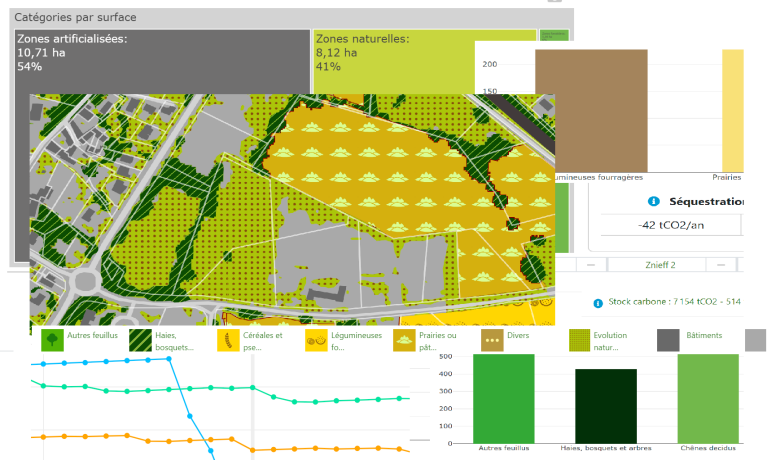Click the brown Légumineuses fourragères bar
Screen dimensions: 767x460
click(x=591, y=110)
